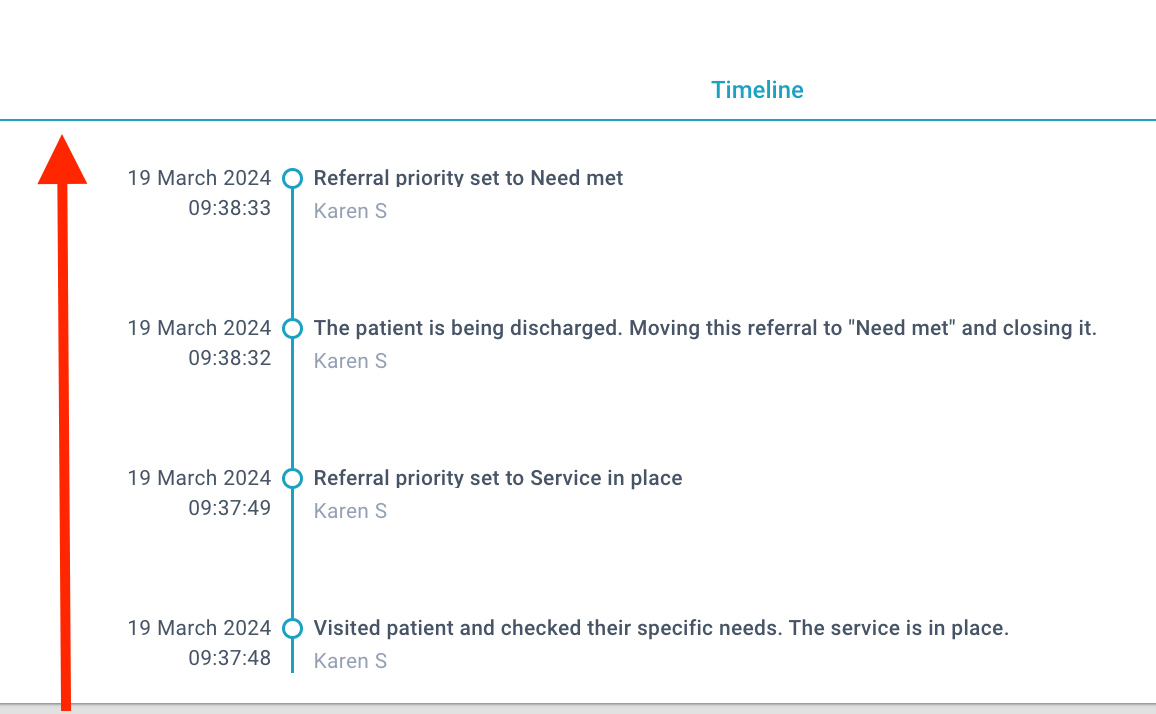Image resolution: width=1156 pixels, height=714 pixels.
Task: Open the "Visited patient and checked" note
Action: click(x=661, y=628)
